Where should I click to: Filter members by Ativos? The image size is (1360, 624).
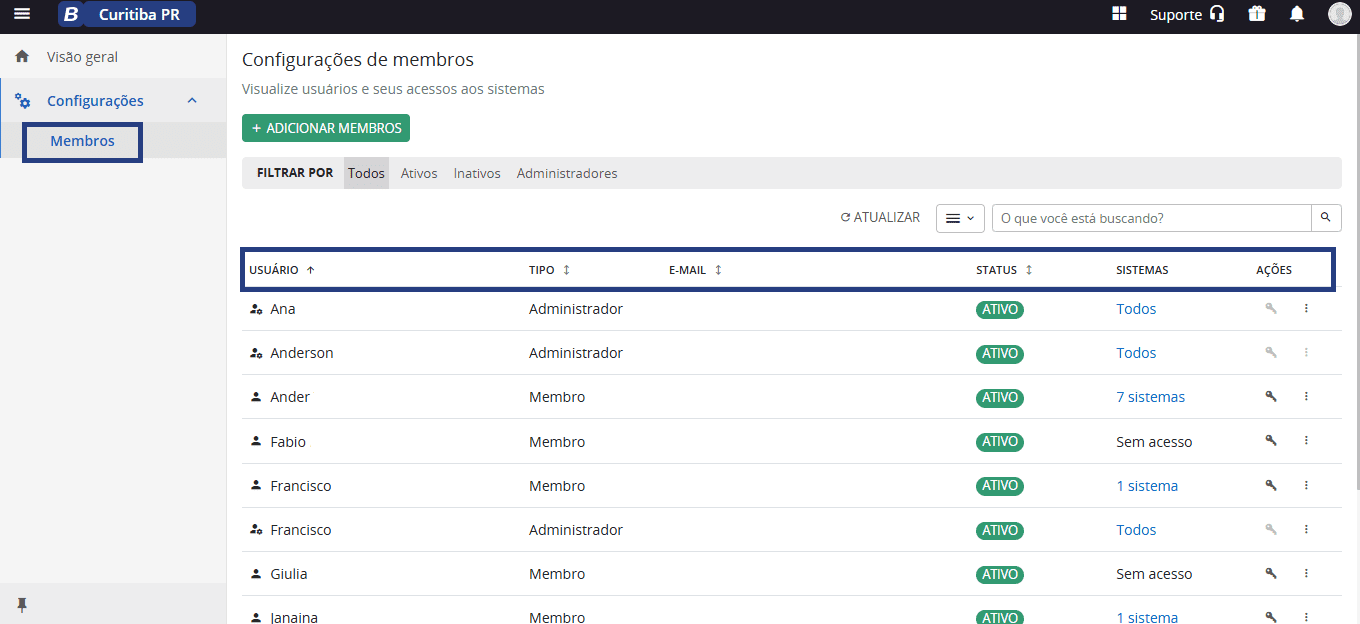tap(419, 173)
